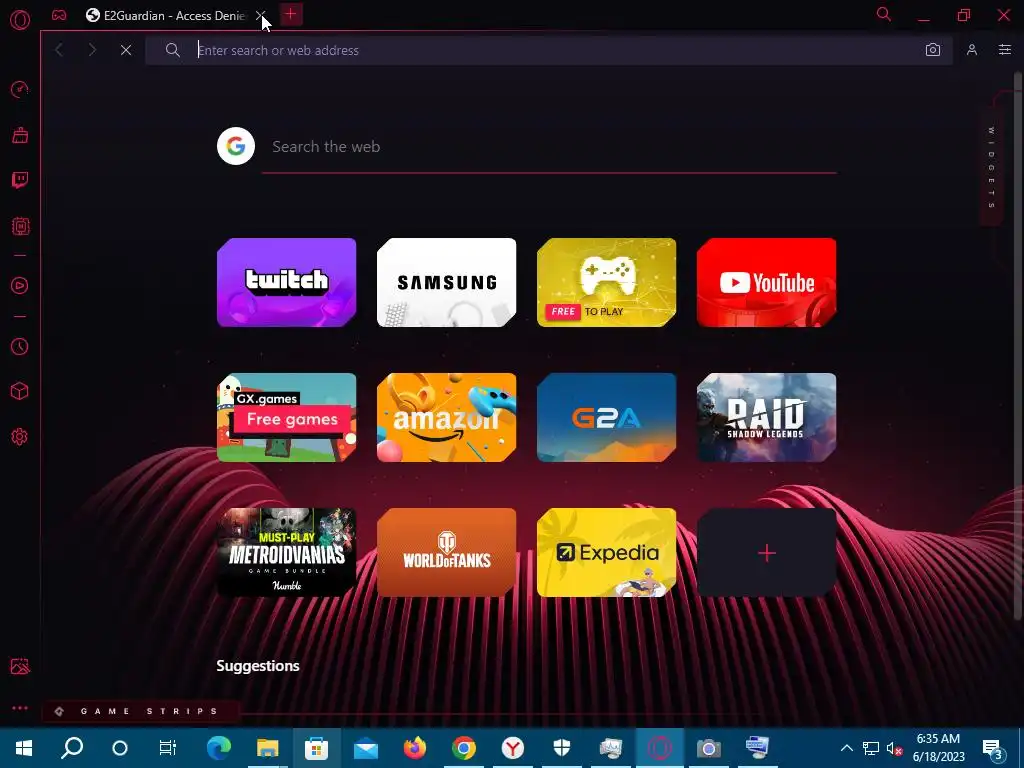Expand the Game Strips bar
Screen dimensions: 1024x768
point(140,711)
